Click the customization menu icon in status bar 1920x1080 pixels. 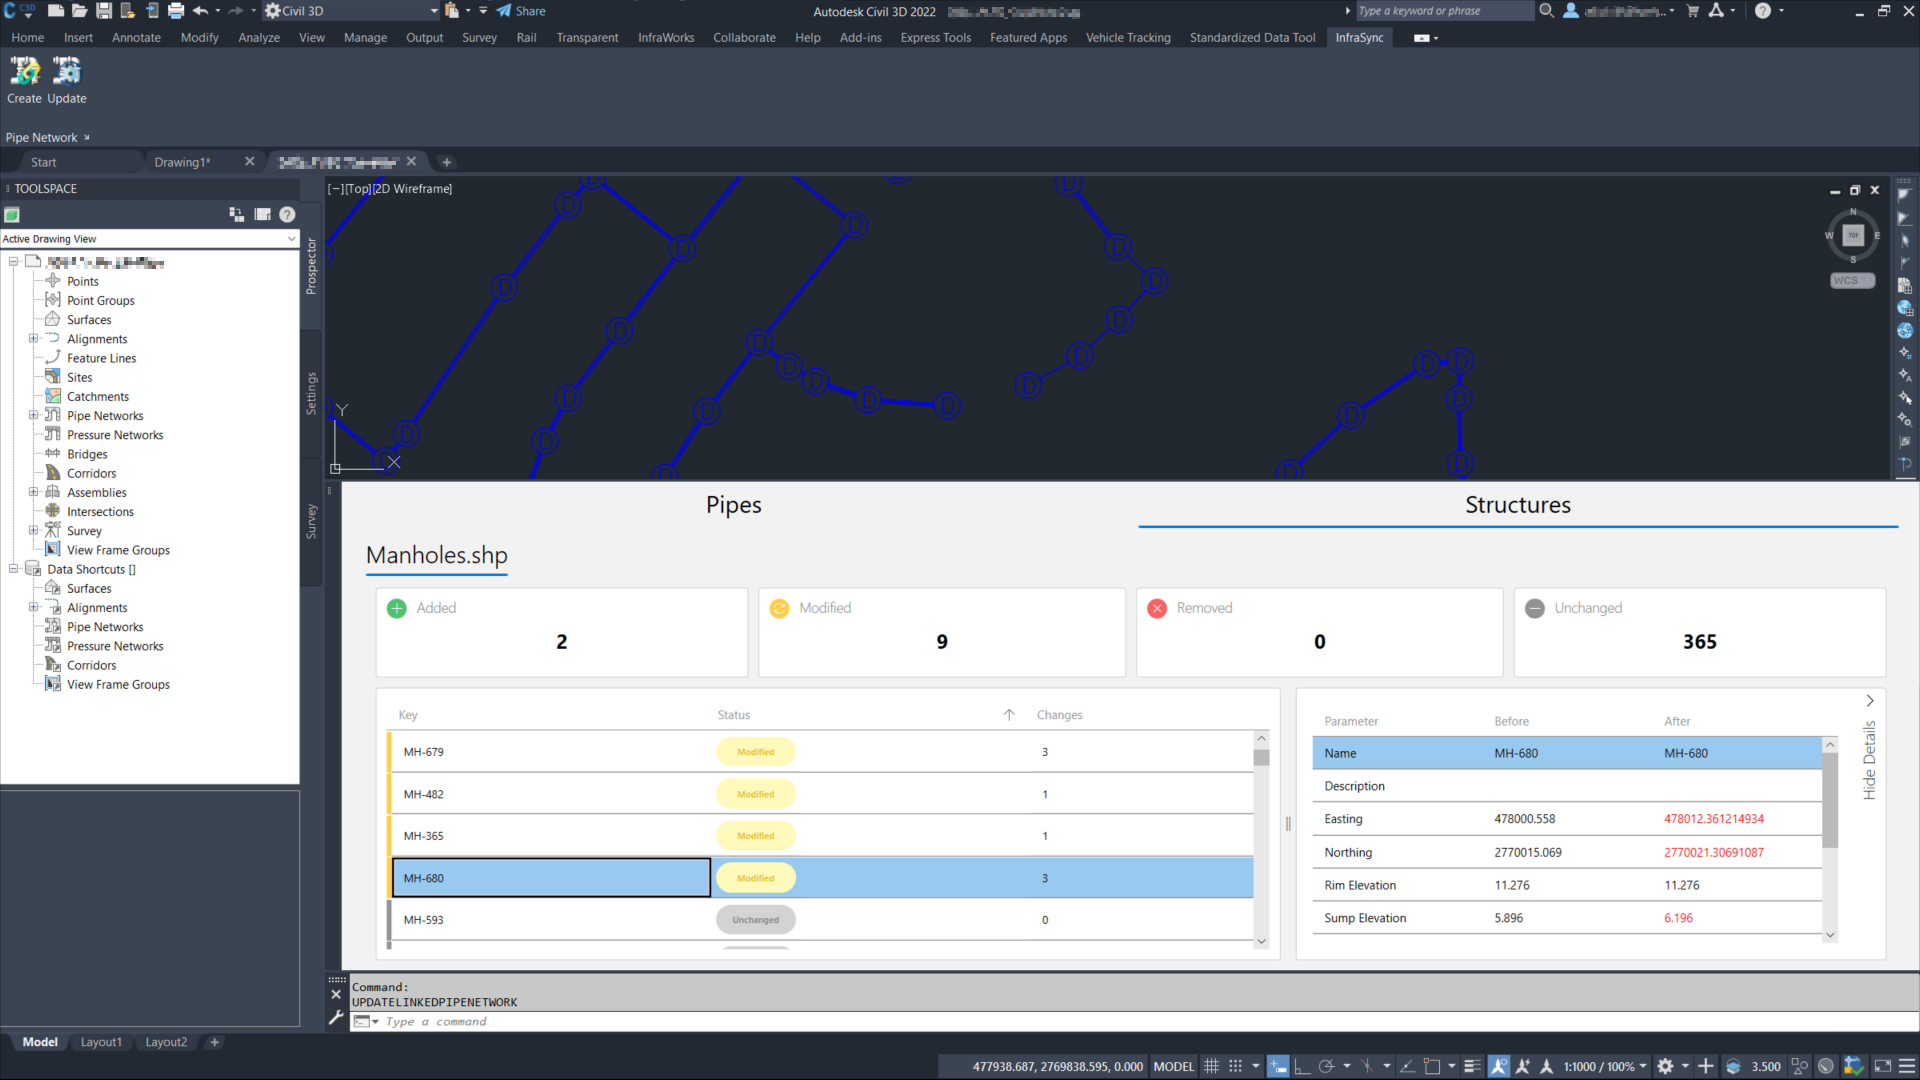[1907, 1067]
